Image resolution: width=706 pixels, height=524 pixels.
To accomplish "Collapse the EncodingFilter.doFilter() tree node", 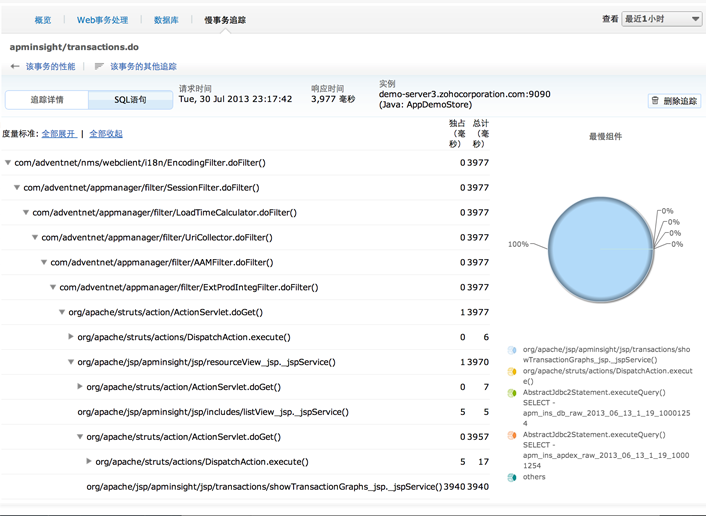I will (x=9, y=162).
